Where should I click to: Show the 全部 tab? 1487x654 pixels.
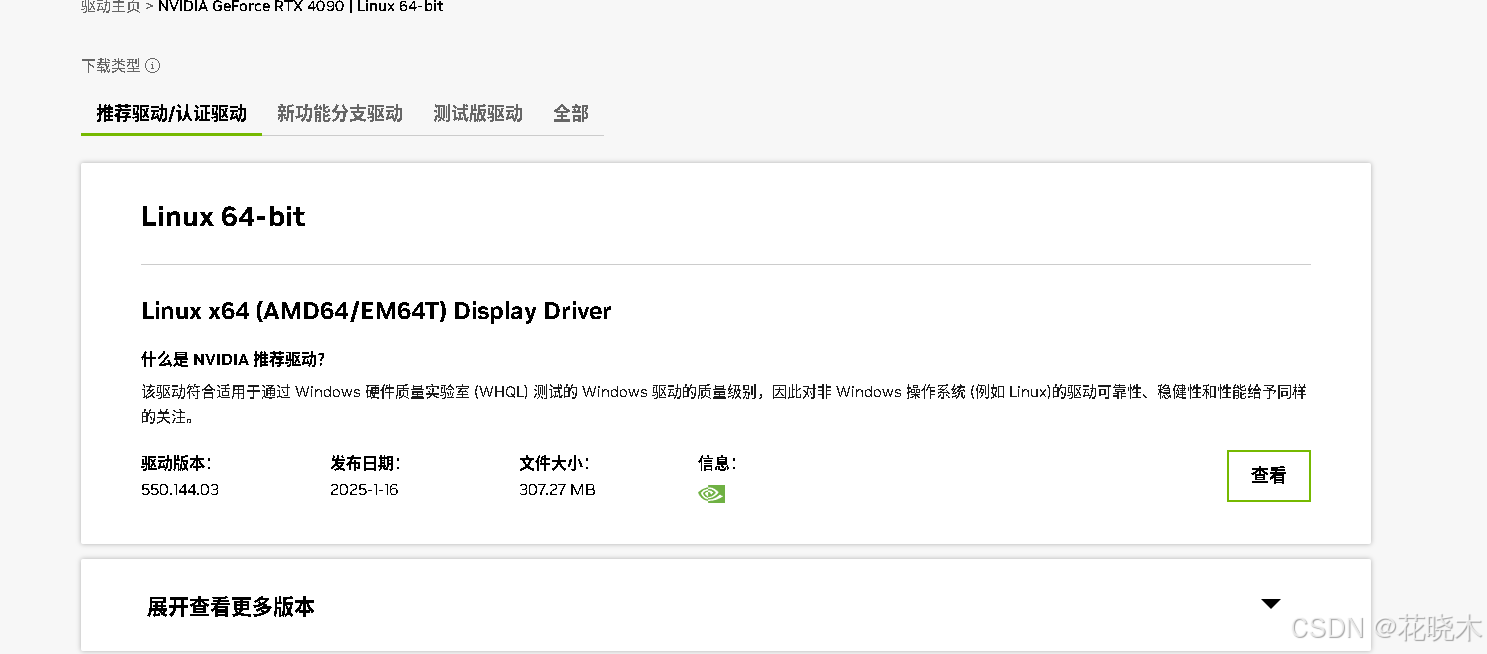(x=571, y=113)
